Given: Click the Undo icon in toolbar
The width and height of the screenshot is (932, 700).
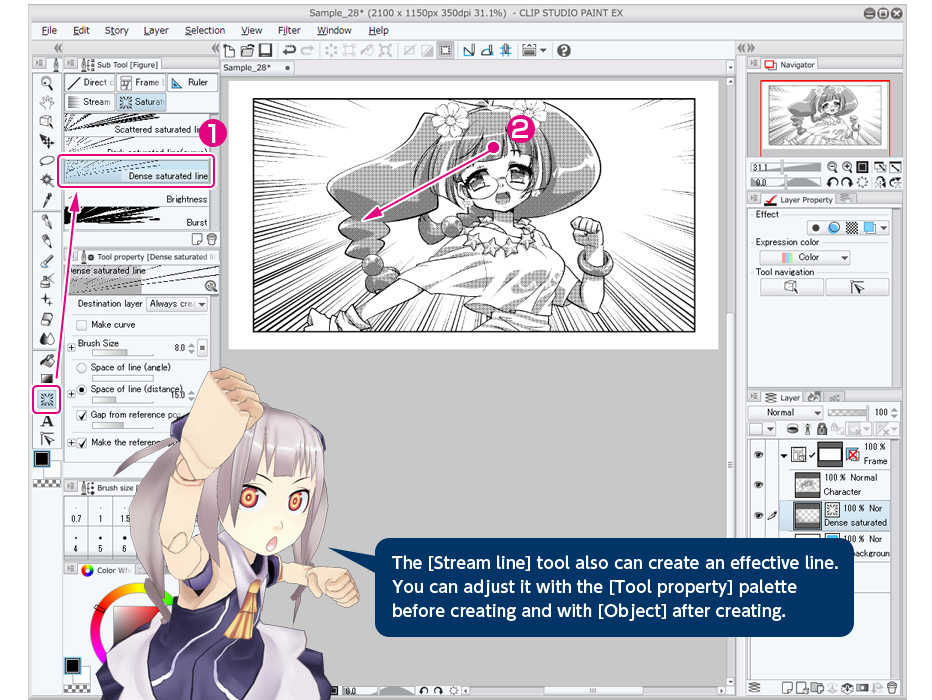Looking at the screenshot, I should pyautogui.click(x=289, y=50).
